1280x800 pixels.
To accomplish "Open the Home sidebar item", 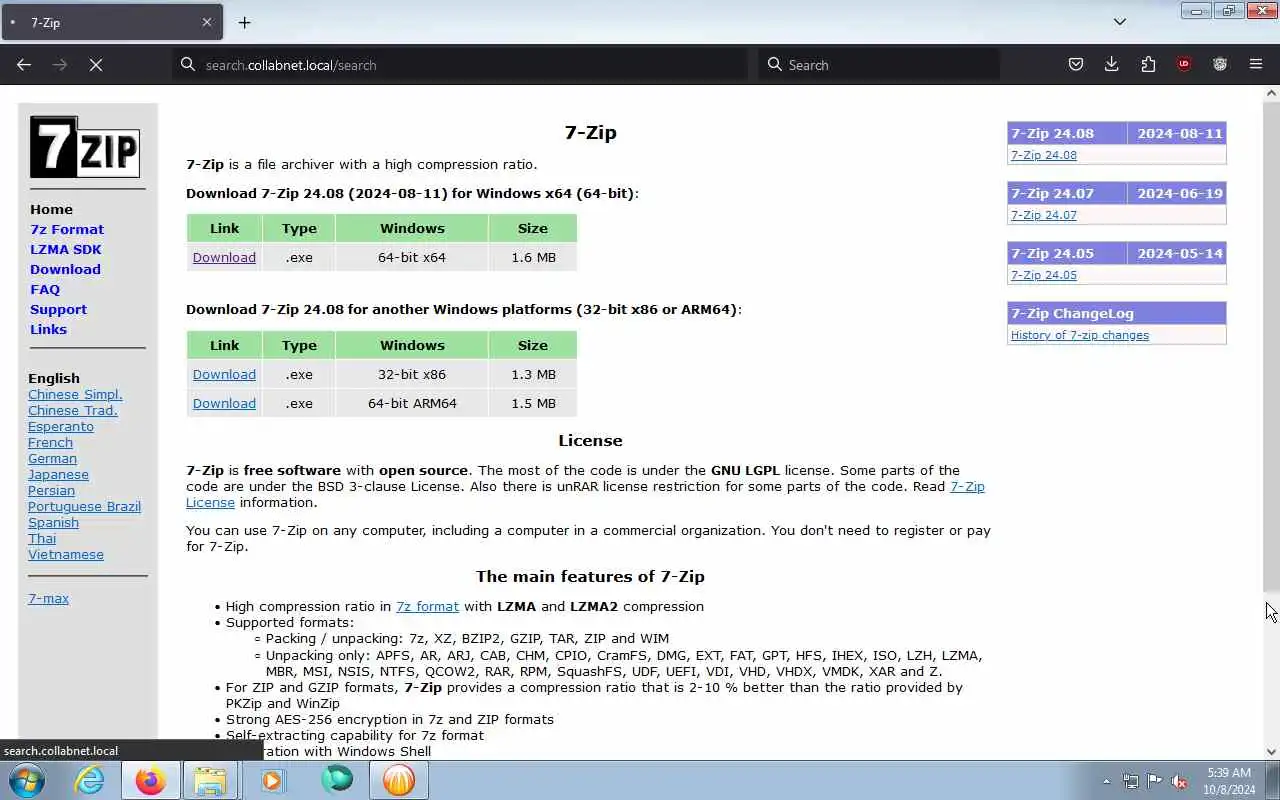I will tap(51, 209).
